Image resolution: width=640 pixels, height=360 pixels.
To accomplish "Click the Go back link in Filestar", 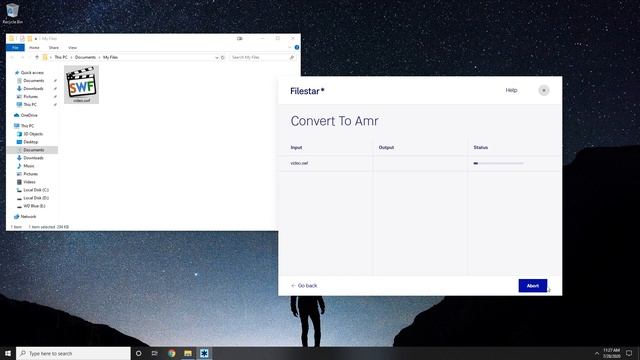I will 304,286.
